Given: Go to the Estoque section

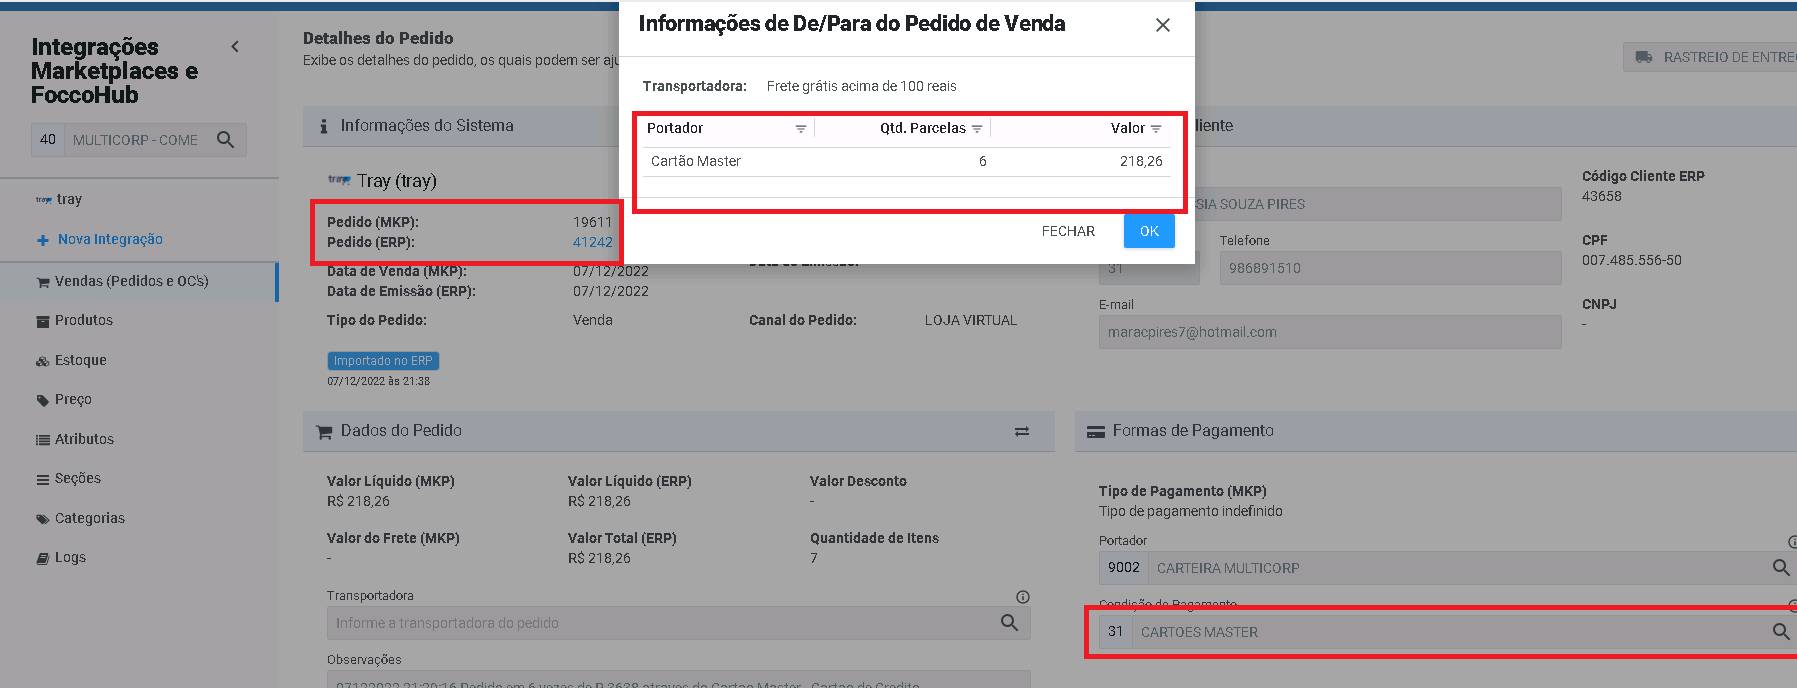Looking at the screenshot, I should [71, 360].
